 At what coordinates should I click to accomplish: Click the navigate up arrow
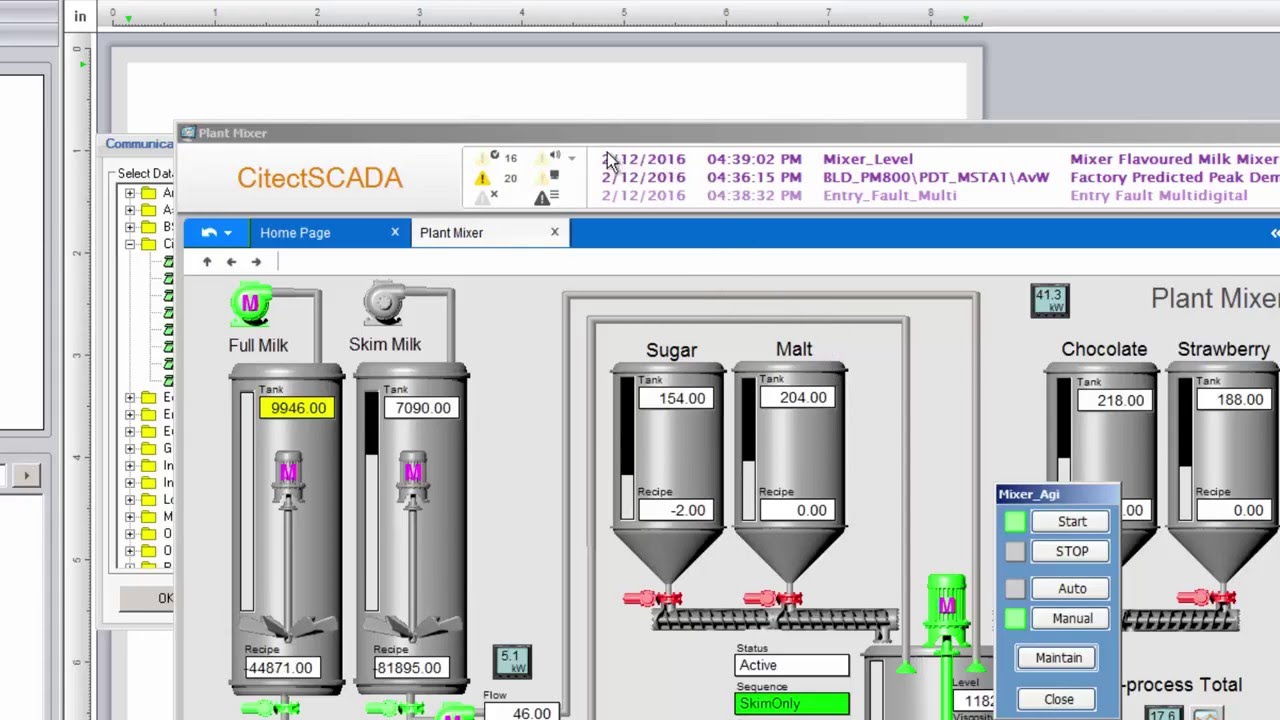(207, 262)
